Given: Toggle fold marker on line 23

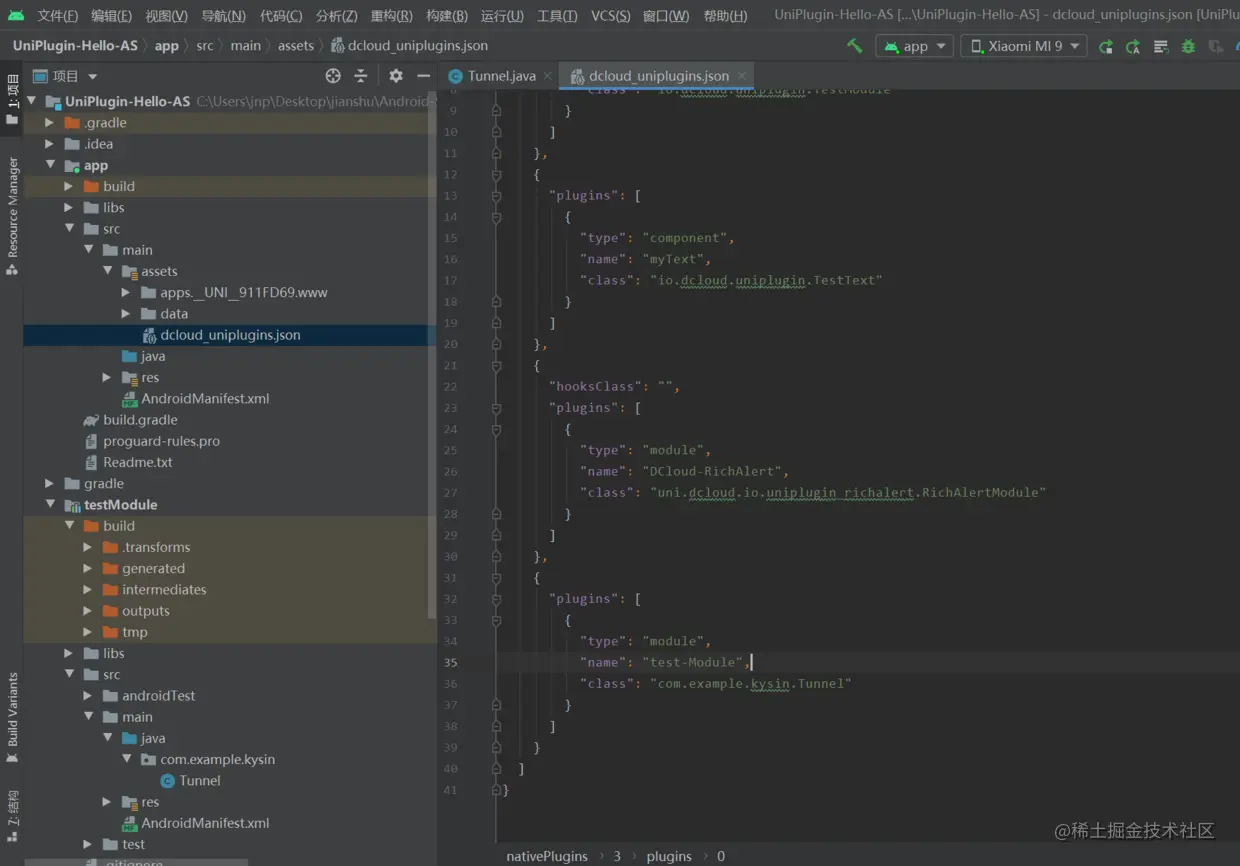Looking at the screenshot, I should (x=496, y=407).
